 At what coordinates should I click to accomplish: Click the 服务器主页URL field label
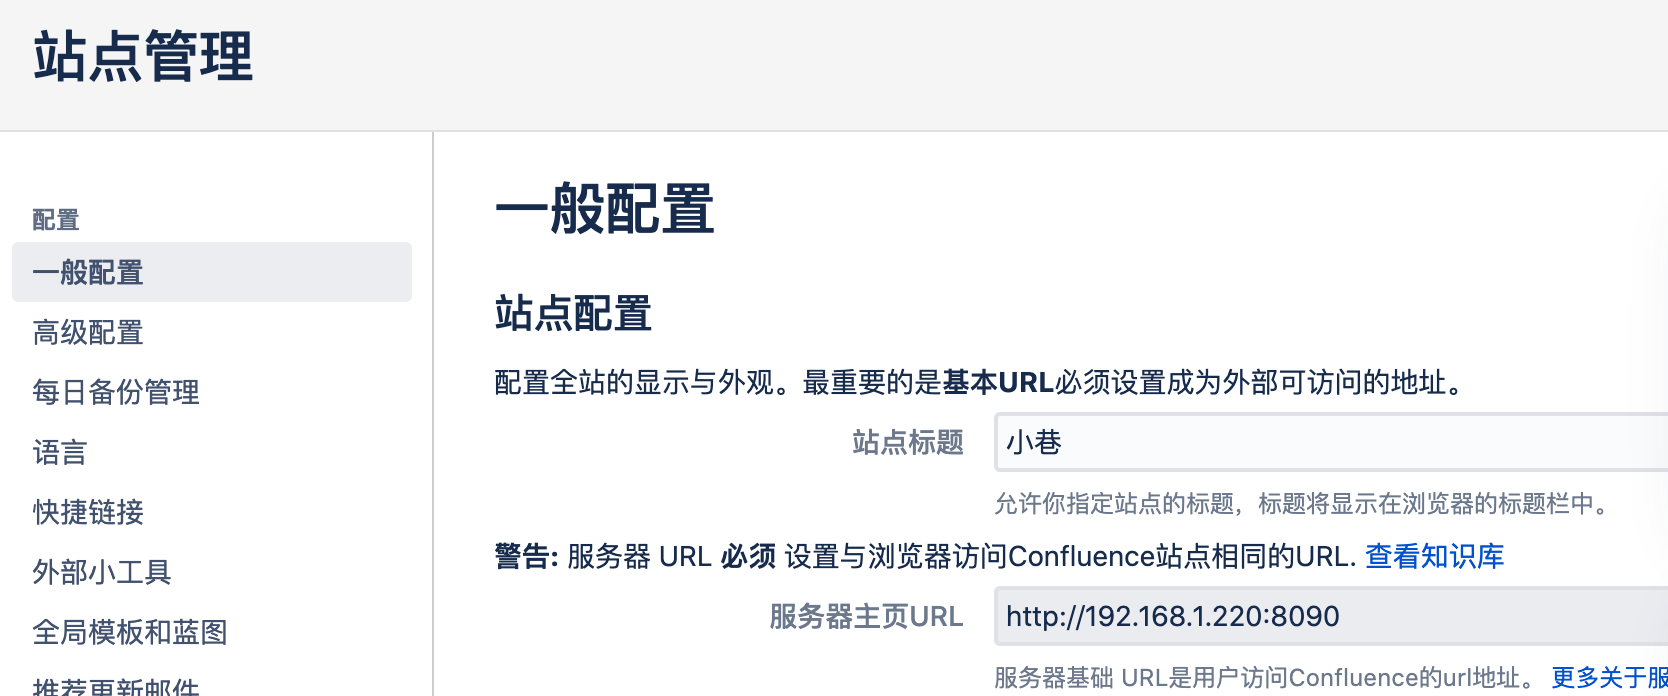click(866, 616)
